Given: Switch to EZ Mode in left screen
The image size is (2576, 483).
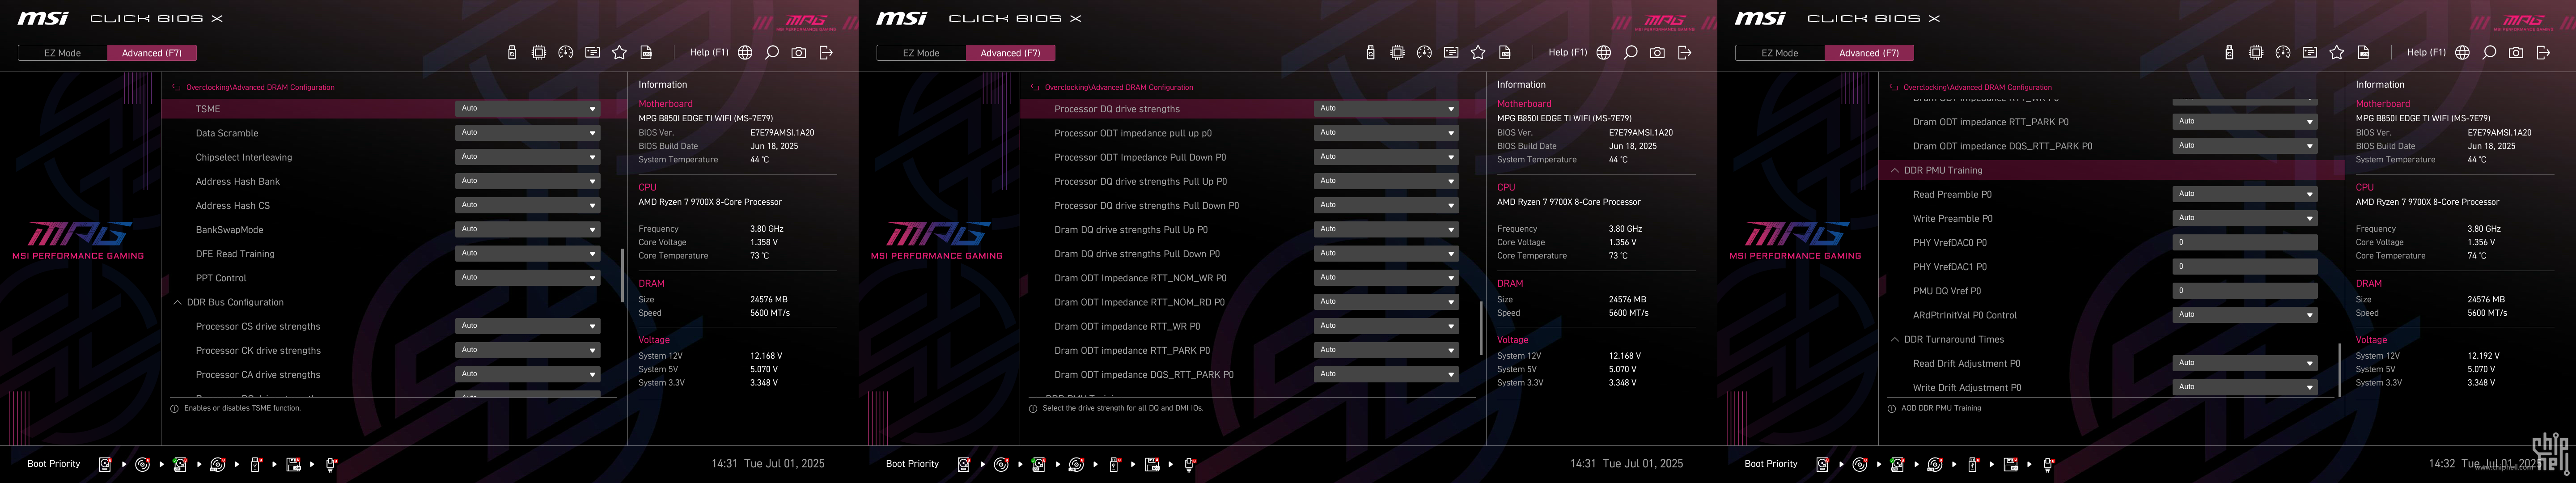Looking at the screenshot, I should (x=62, y=53).
